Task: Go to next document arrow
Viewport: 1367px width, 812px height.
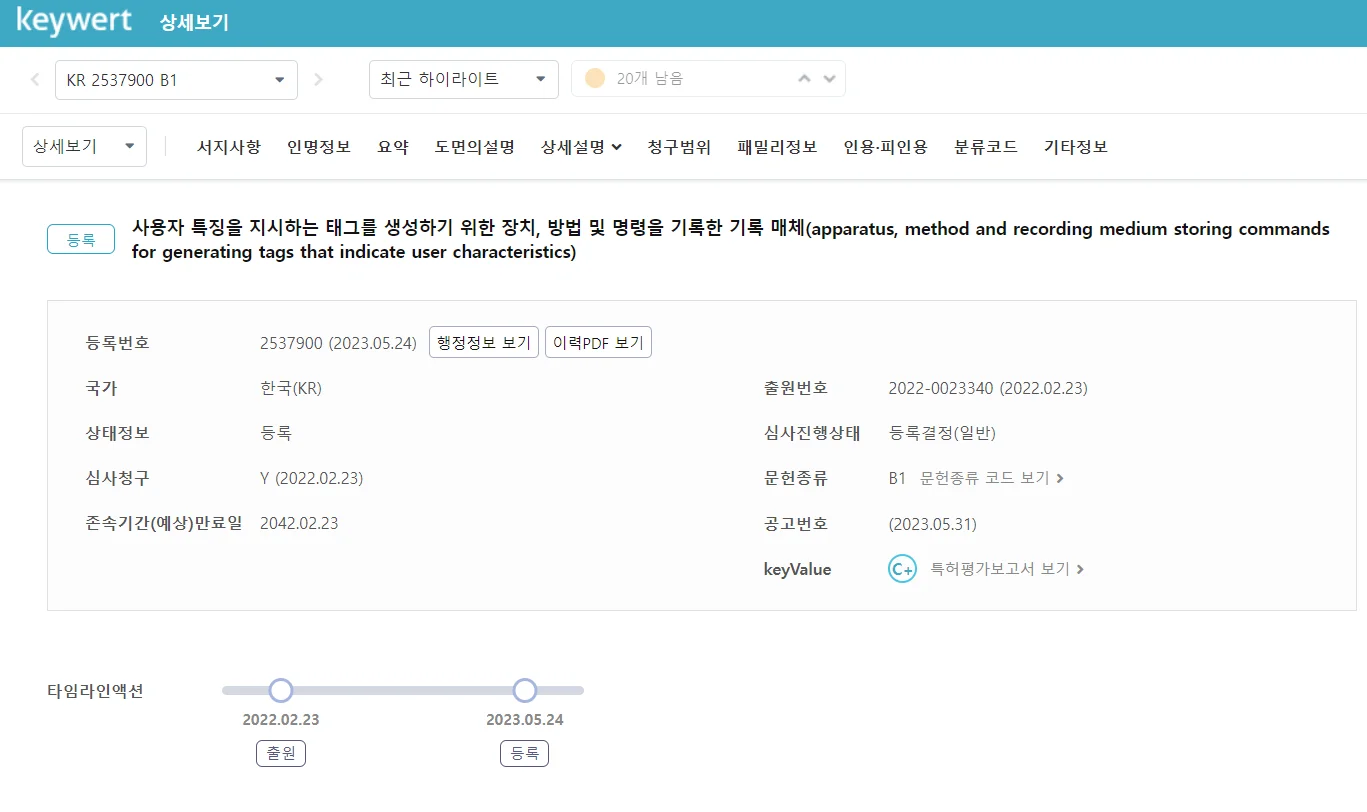Action: [x=318, y=80]
